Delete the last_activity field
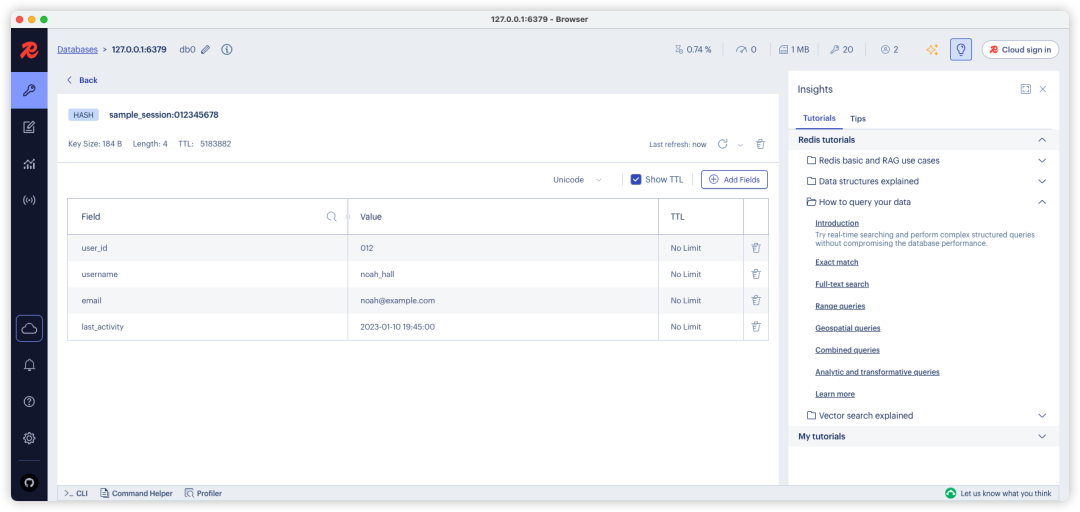 [756, 327]
